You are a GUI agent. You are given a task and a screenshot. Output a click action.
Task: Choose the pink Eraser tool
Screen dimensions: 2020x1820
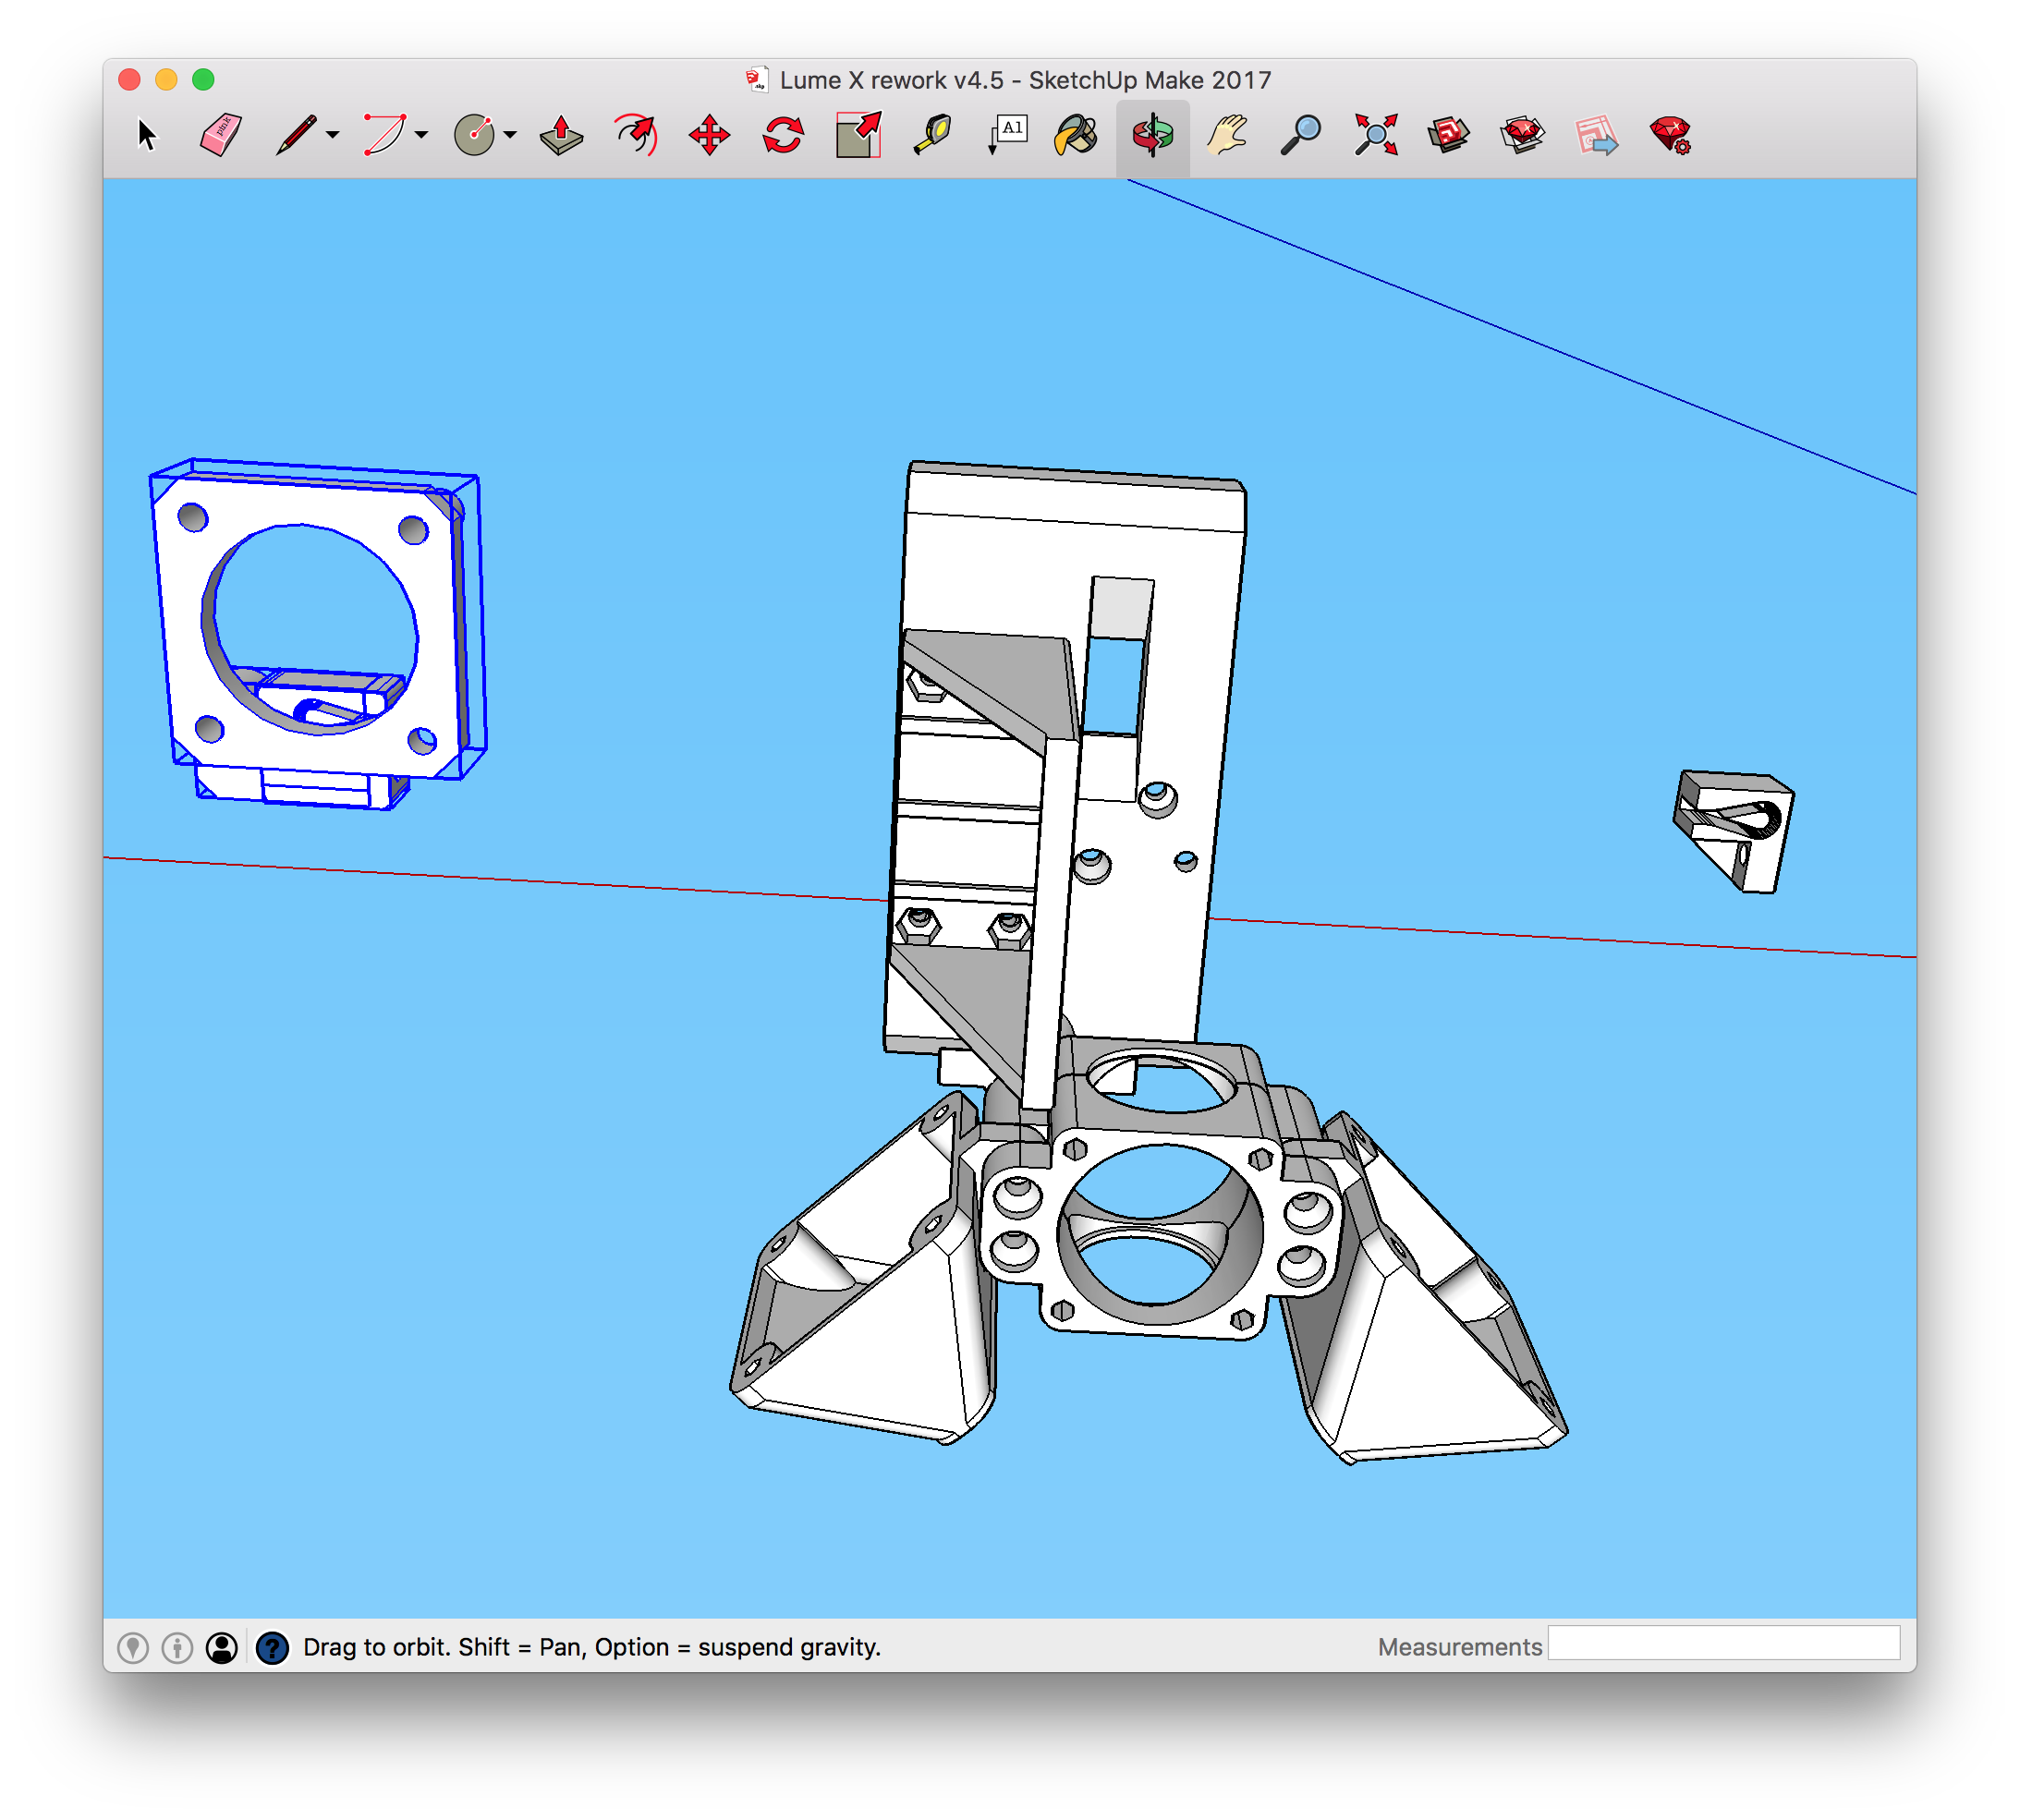(x=221, y=135)
